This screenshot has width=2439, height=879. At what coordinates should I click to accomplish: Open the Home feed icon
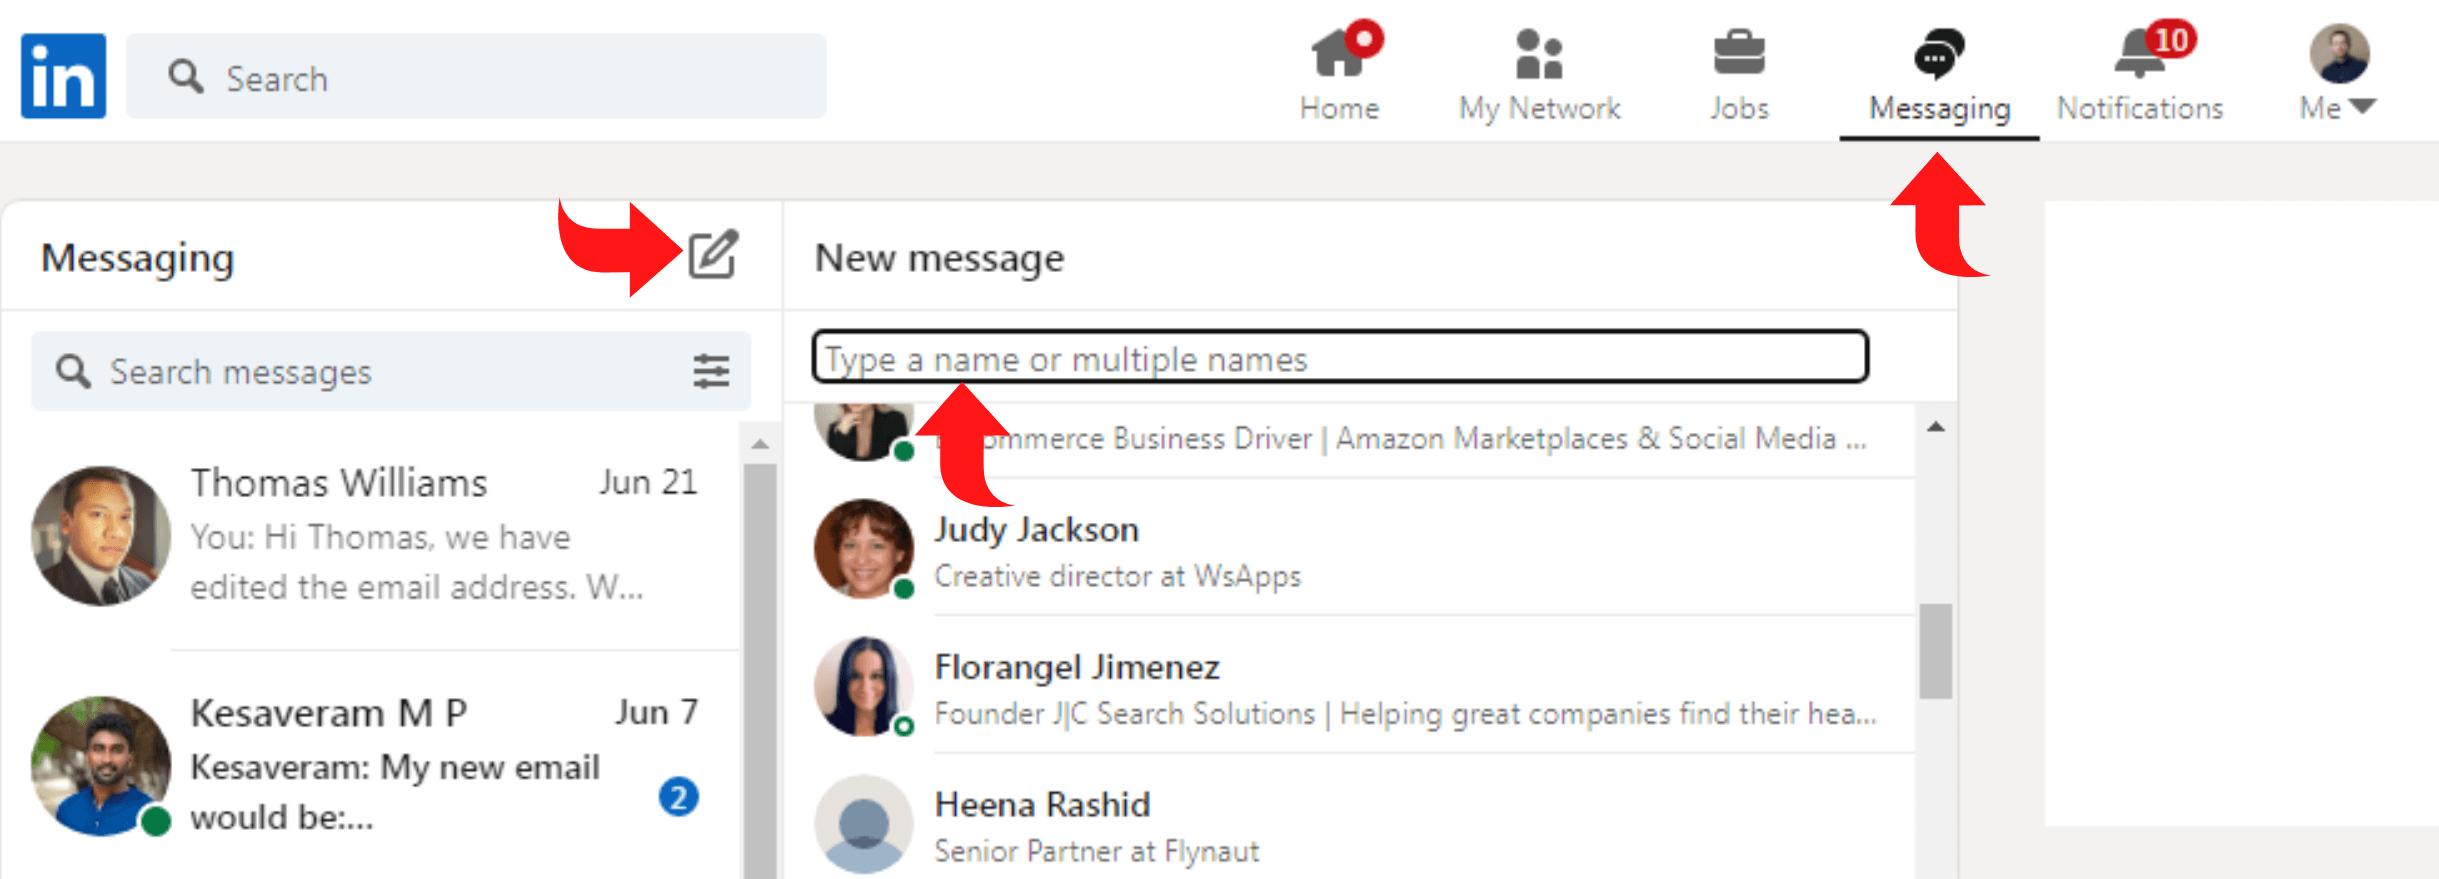click(x=1339, y=55)
